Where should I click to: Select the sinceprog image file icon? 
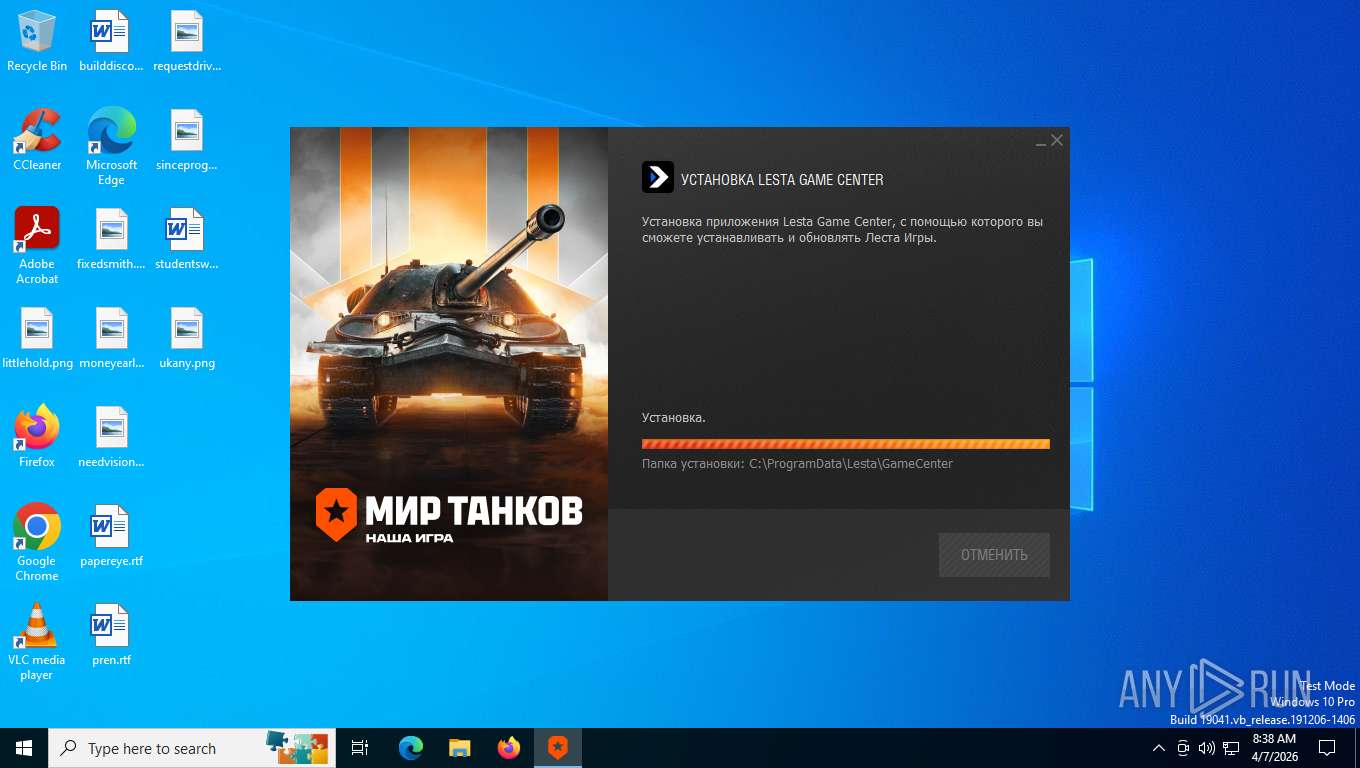187,140
